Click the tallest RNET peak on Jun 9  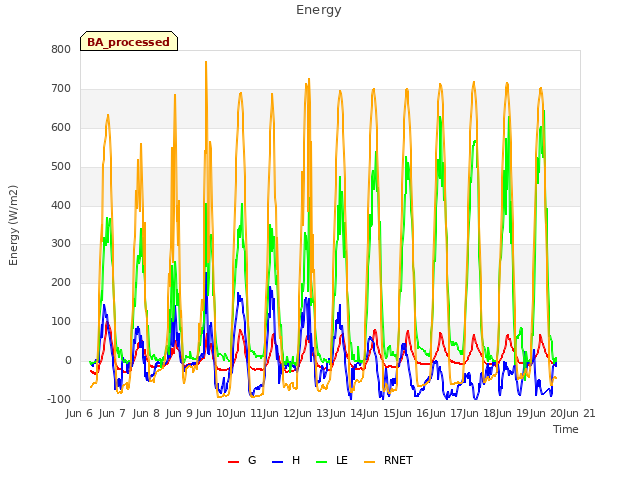tap(206, 62)
